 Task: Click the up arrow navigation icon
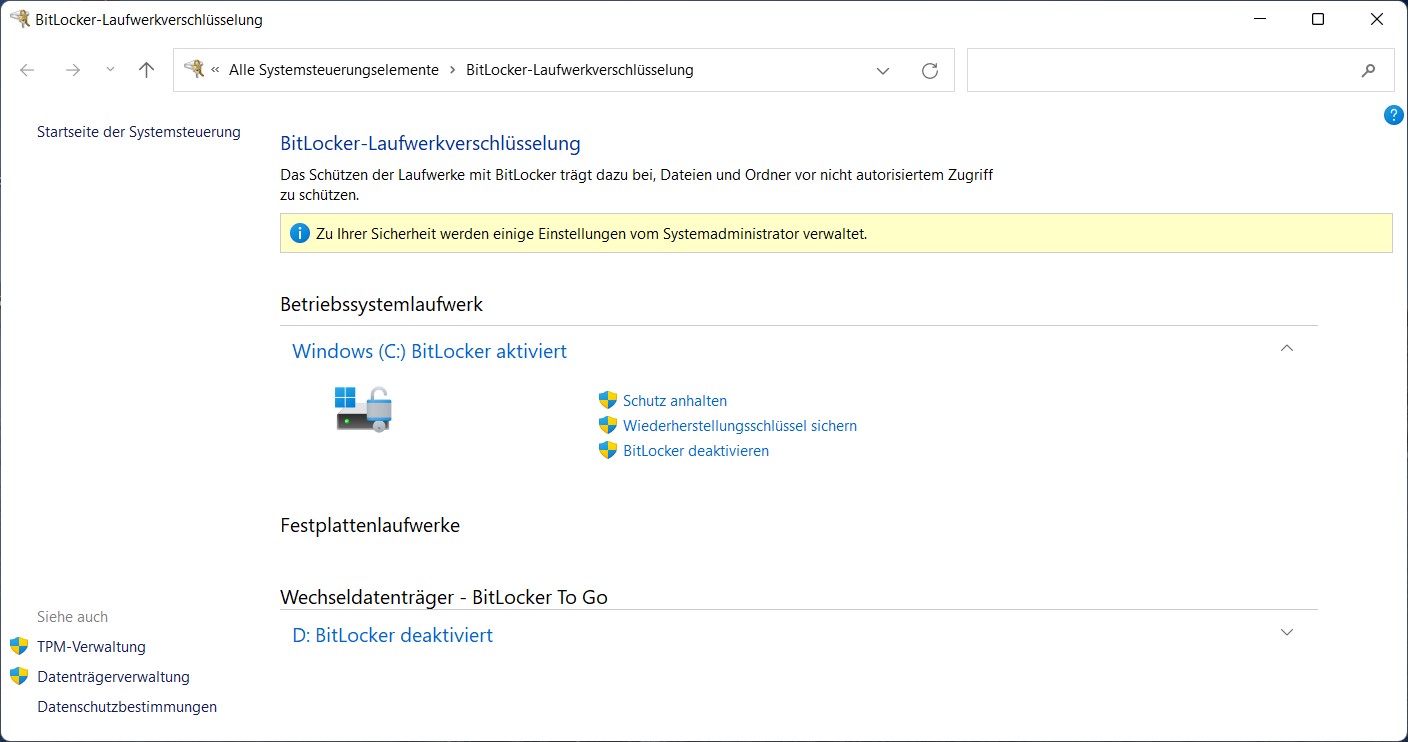click(x=147, y=70)
